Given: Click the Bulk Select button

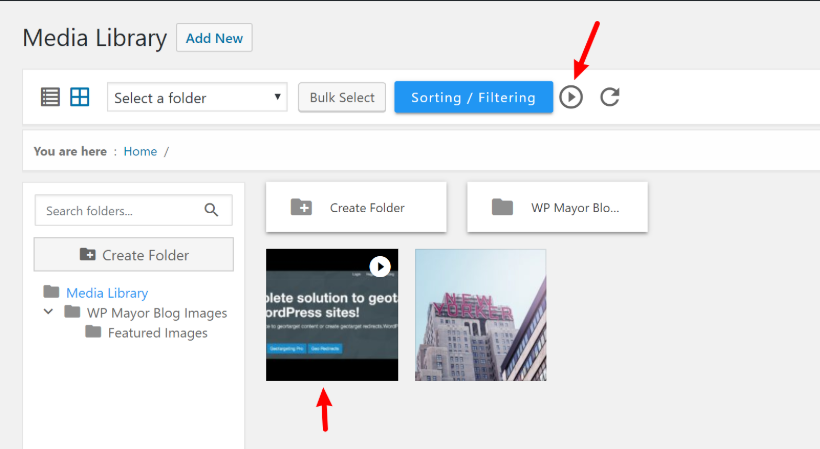Looking at the screenshot, I should point(342,97).
